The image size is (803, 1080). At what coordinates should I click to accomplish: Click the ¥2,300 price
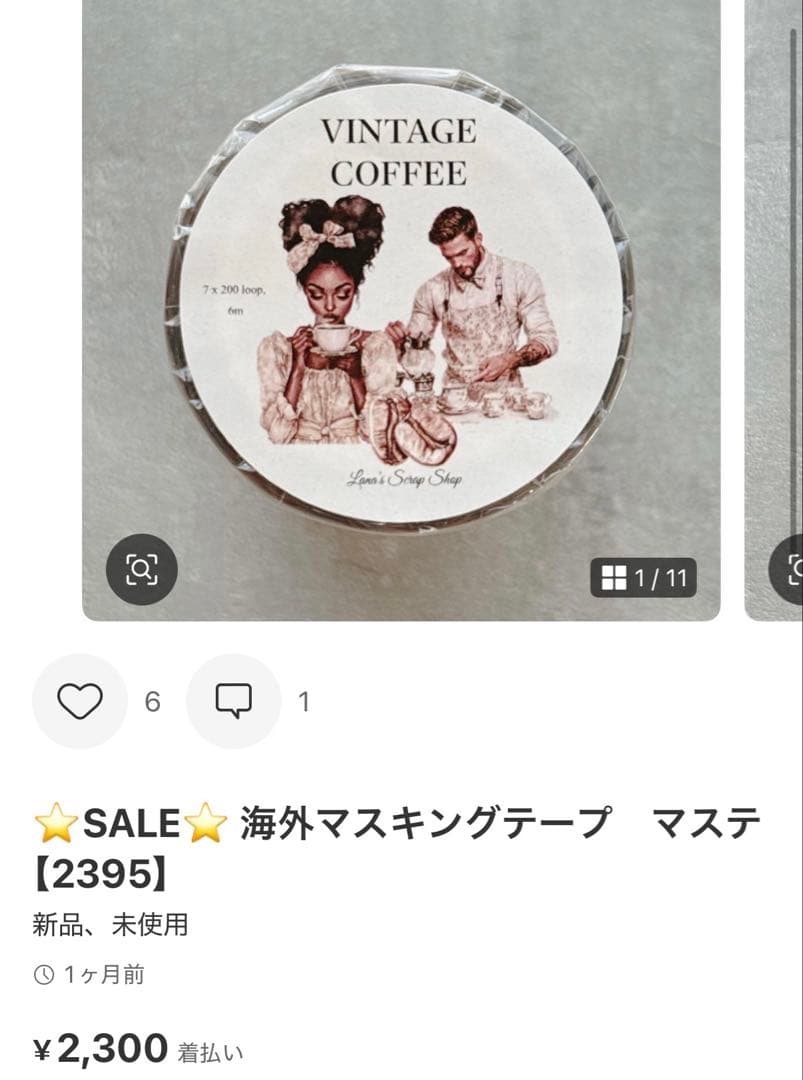click(101, 1048)
